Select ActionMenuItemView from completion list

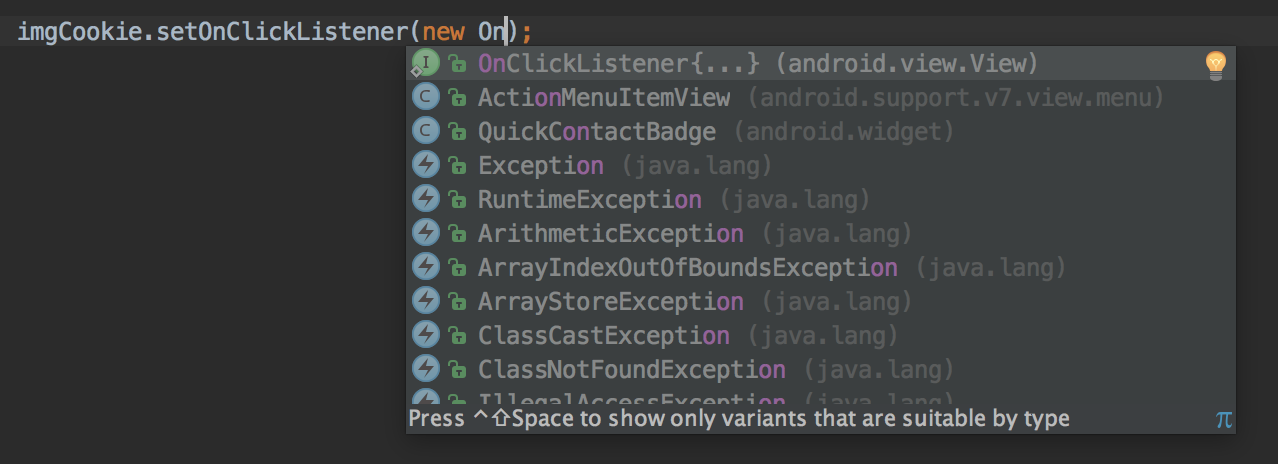(820, 98)
